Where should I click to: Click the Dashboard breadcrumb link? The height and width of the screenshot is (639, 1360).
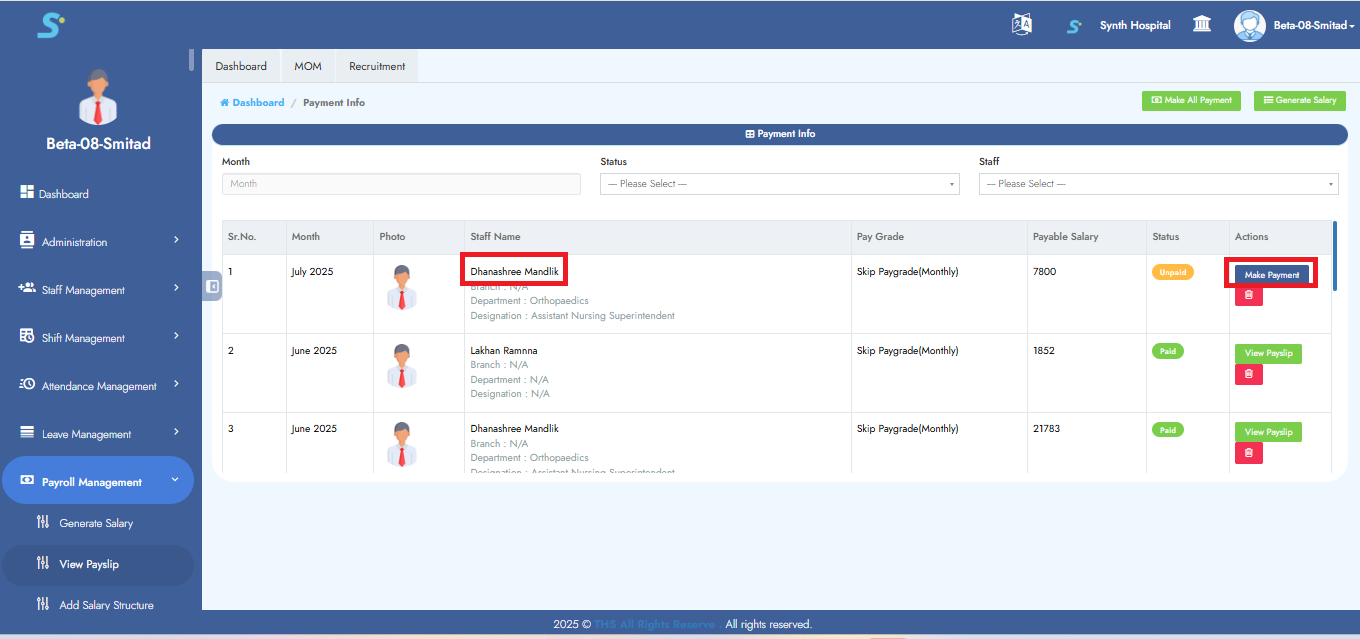(257, 103)
